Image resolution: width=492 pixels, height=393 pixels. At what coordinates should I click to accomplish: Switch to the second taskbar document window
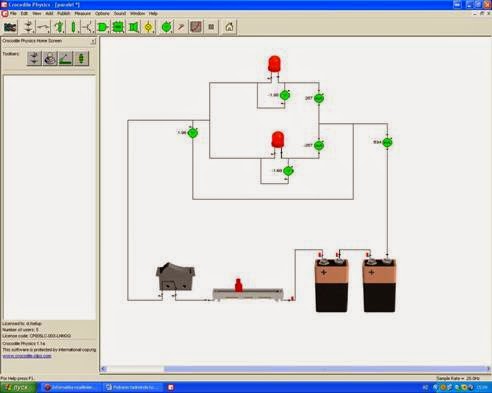click(132, 388)
